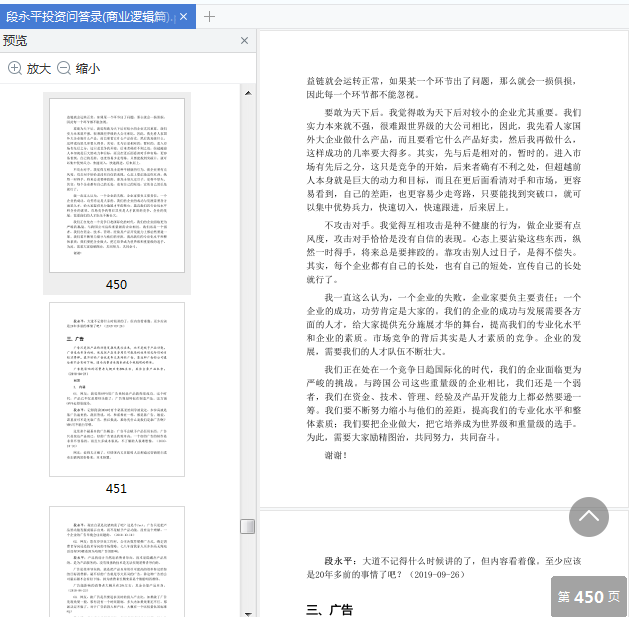Click the date text (2019-09-26)
Image resolution: width=629 pixels, height=617 pixels.
click(x=437, y=574)
